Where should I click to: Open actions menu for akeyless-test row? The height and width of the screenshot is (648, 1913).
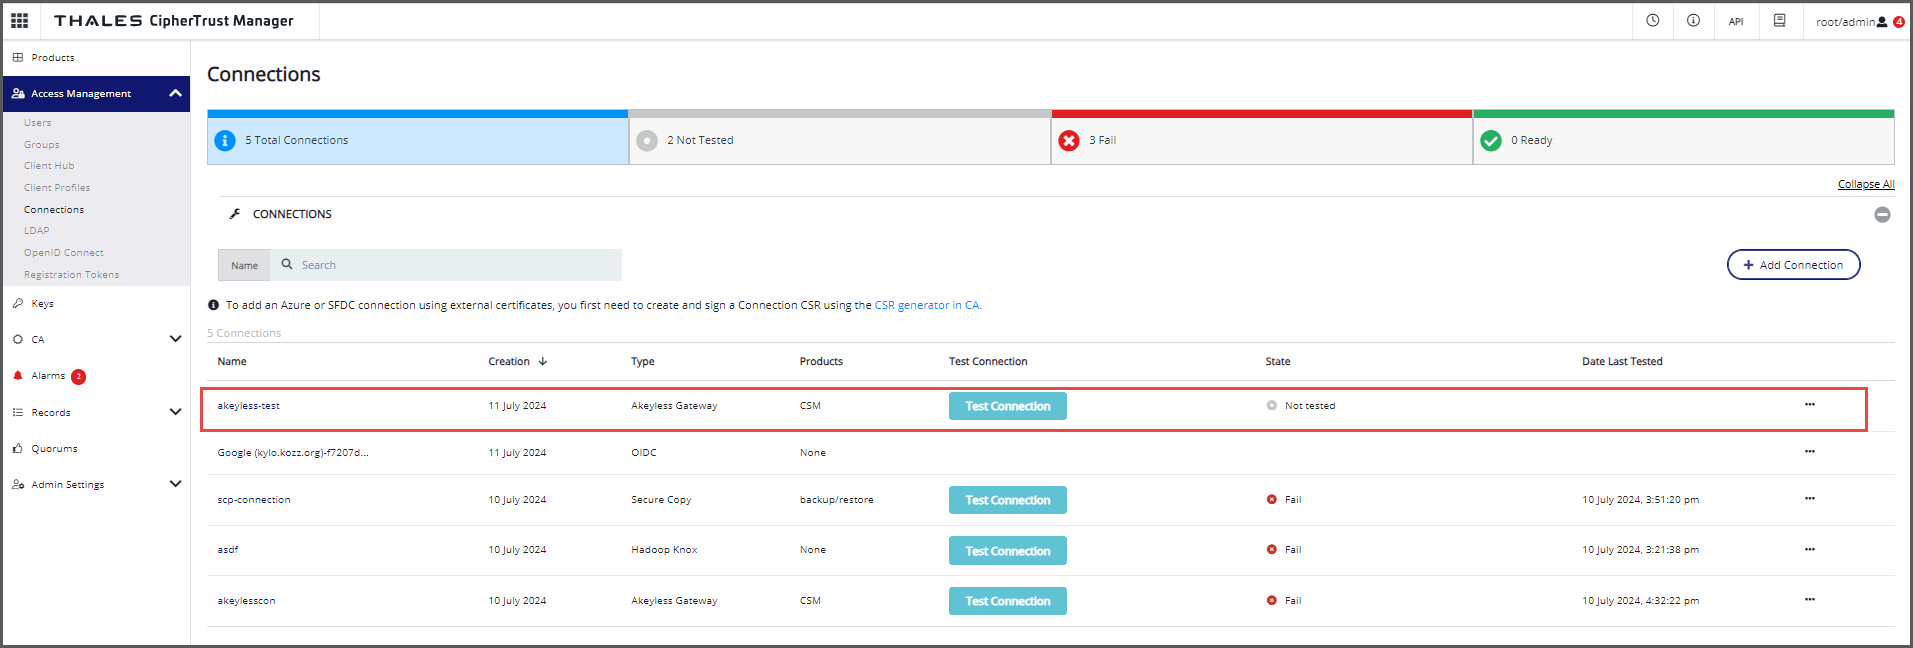(x=1809, y=405)
